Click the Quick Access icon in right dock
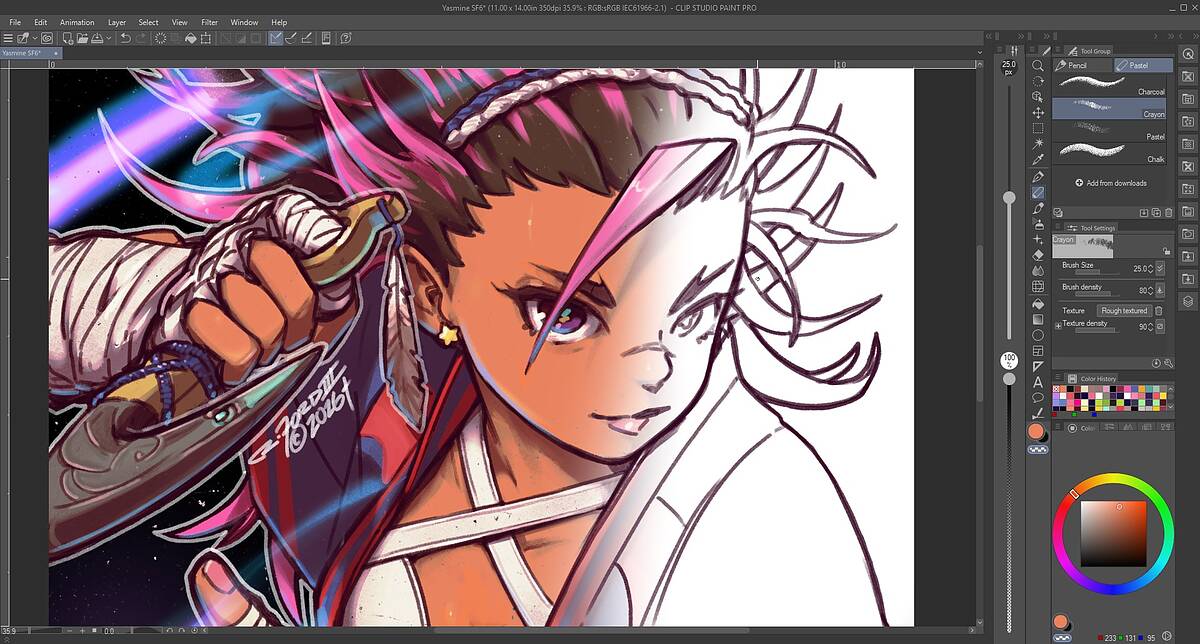 click(1188, 53)
